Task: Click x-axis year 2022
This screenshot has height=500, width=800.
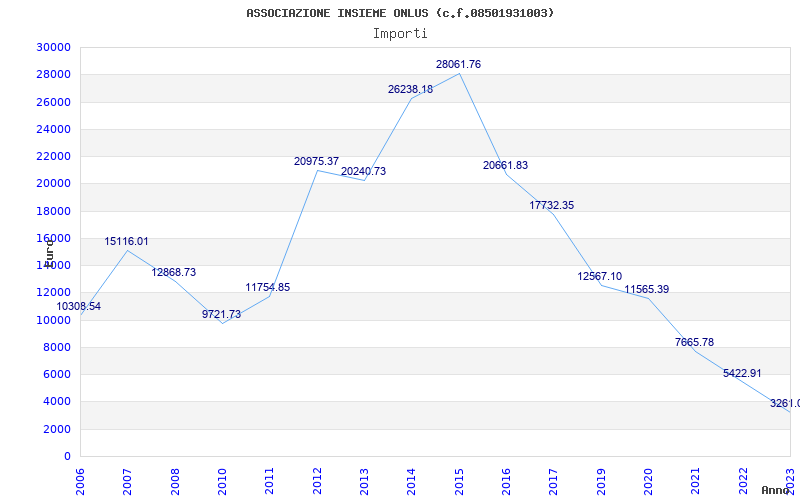Action: [743, 481]
